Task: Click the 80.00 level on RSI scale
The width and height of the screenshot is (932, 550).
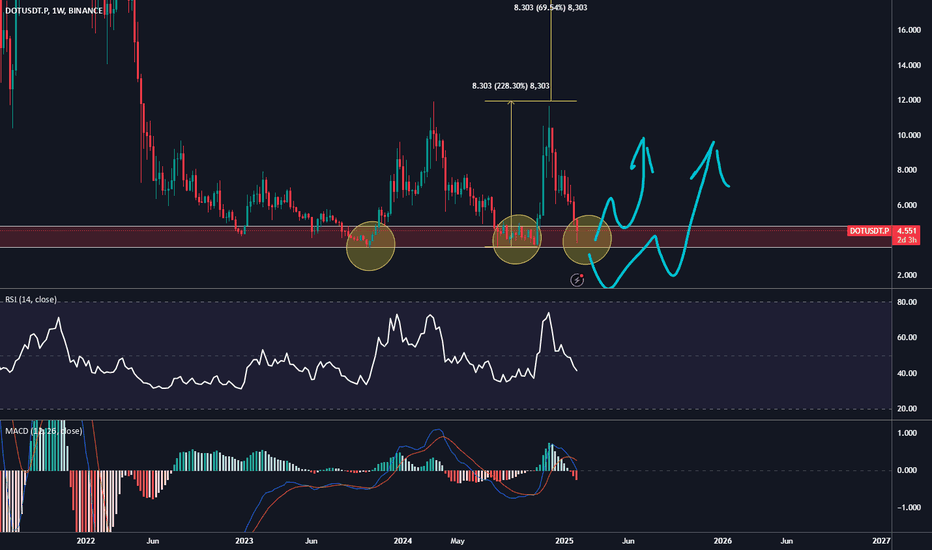Action: tap(908, 302)
